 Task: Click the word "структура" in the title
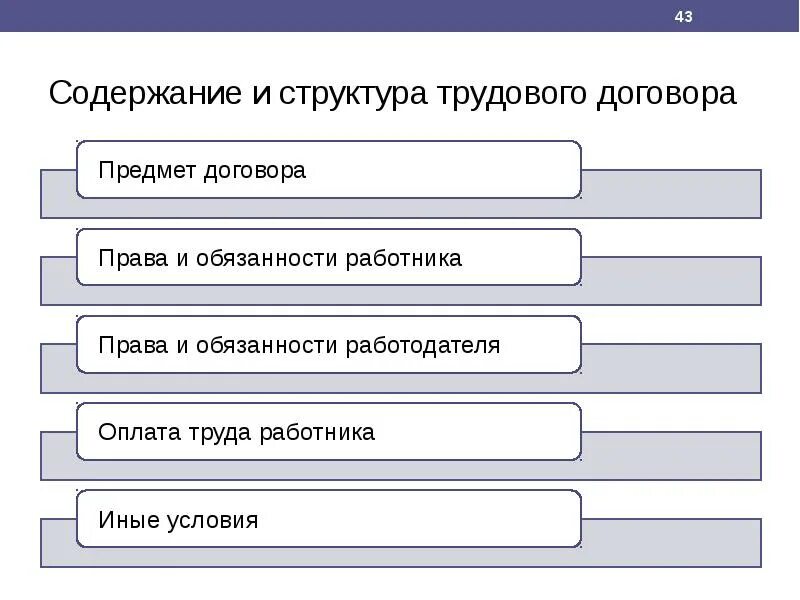point(353,95)
